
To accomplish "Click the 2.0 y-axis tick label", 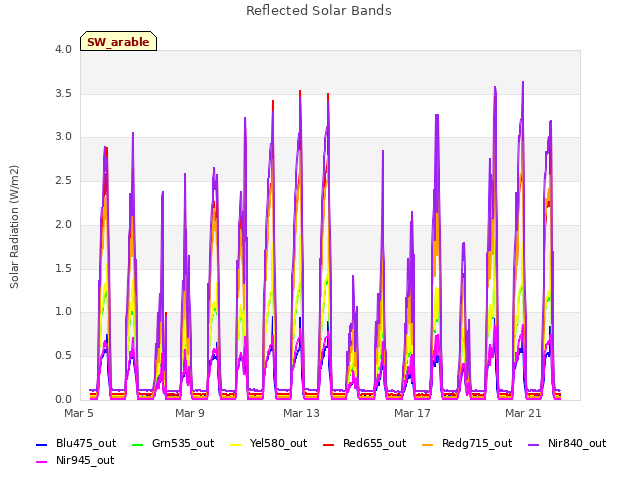I will pyautogui.click(x=63, y=224).
